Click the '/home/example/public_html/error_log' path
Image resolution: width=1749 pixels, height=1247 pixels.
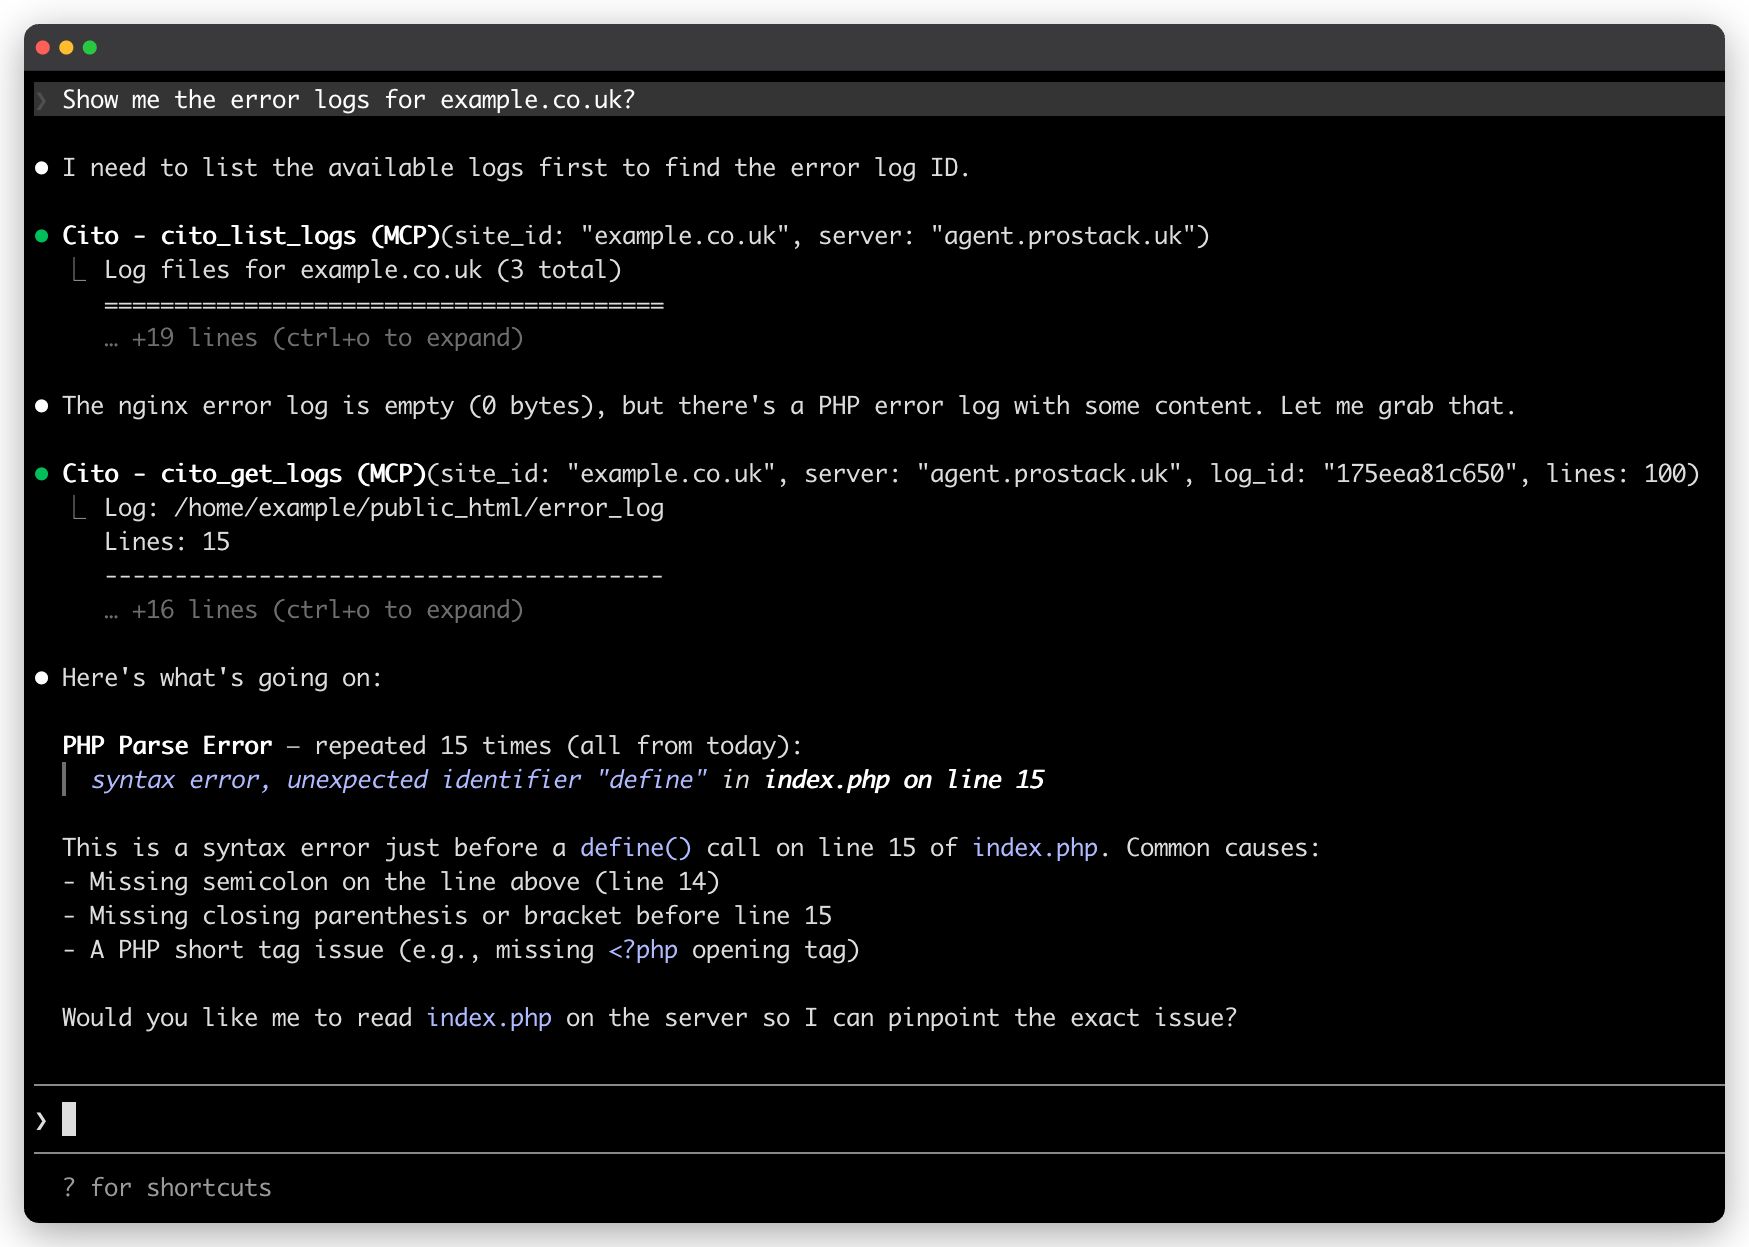click(419, 508)
